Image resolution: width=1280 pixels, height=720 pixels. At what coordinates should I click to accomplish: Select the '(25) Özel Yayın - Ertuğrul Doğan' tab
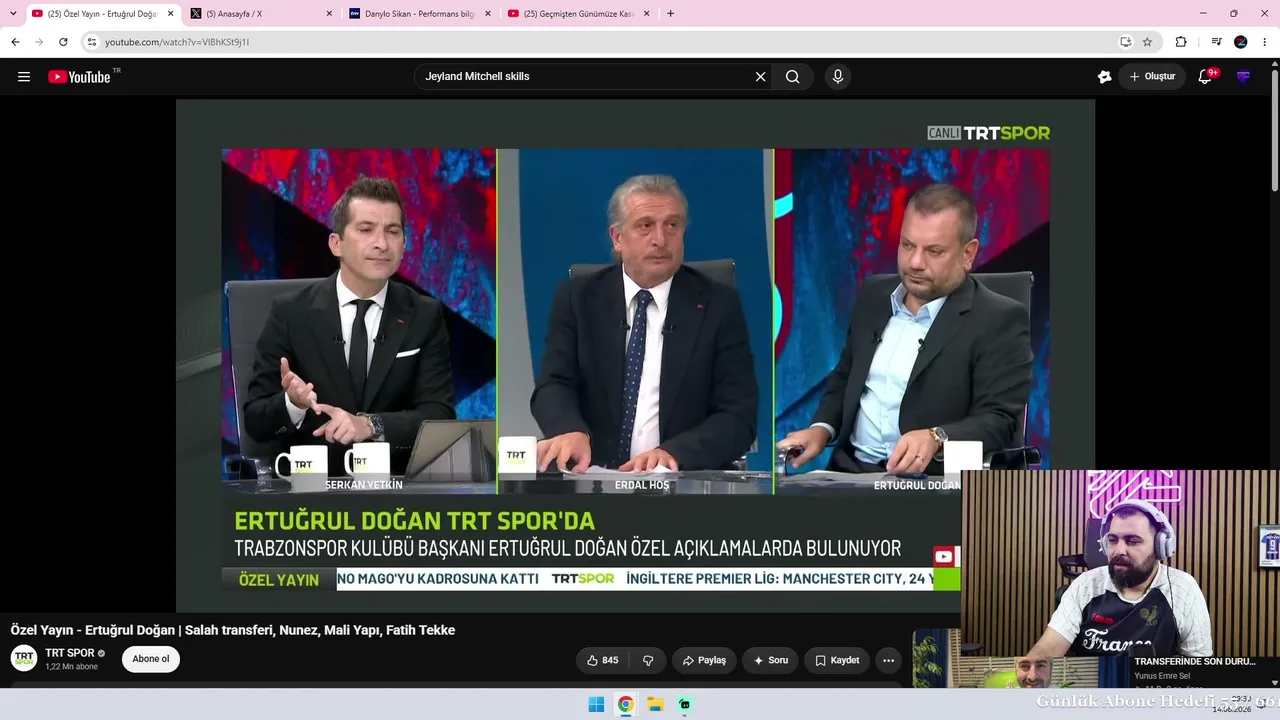coord(101,14)
